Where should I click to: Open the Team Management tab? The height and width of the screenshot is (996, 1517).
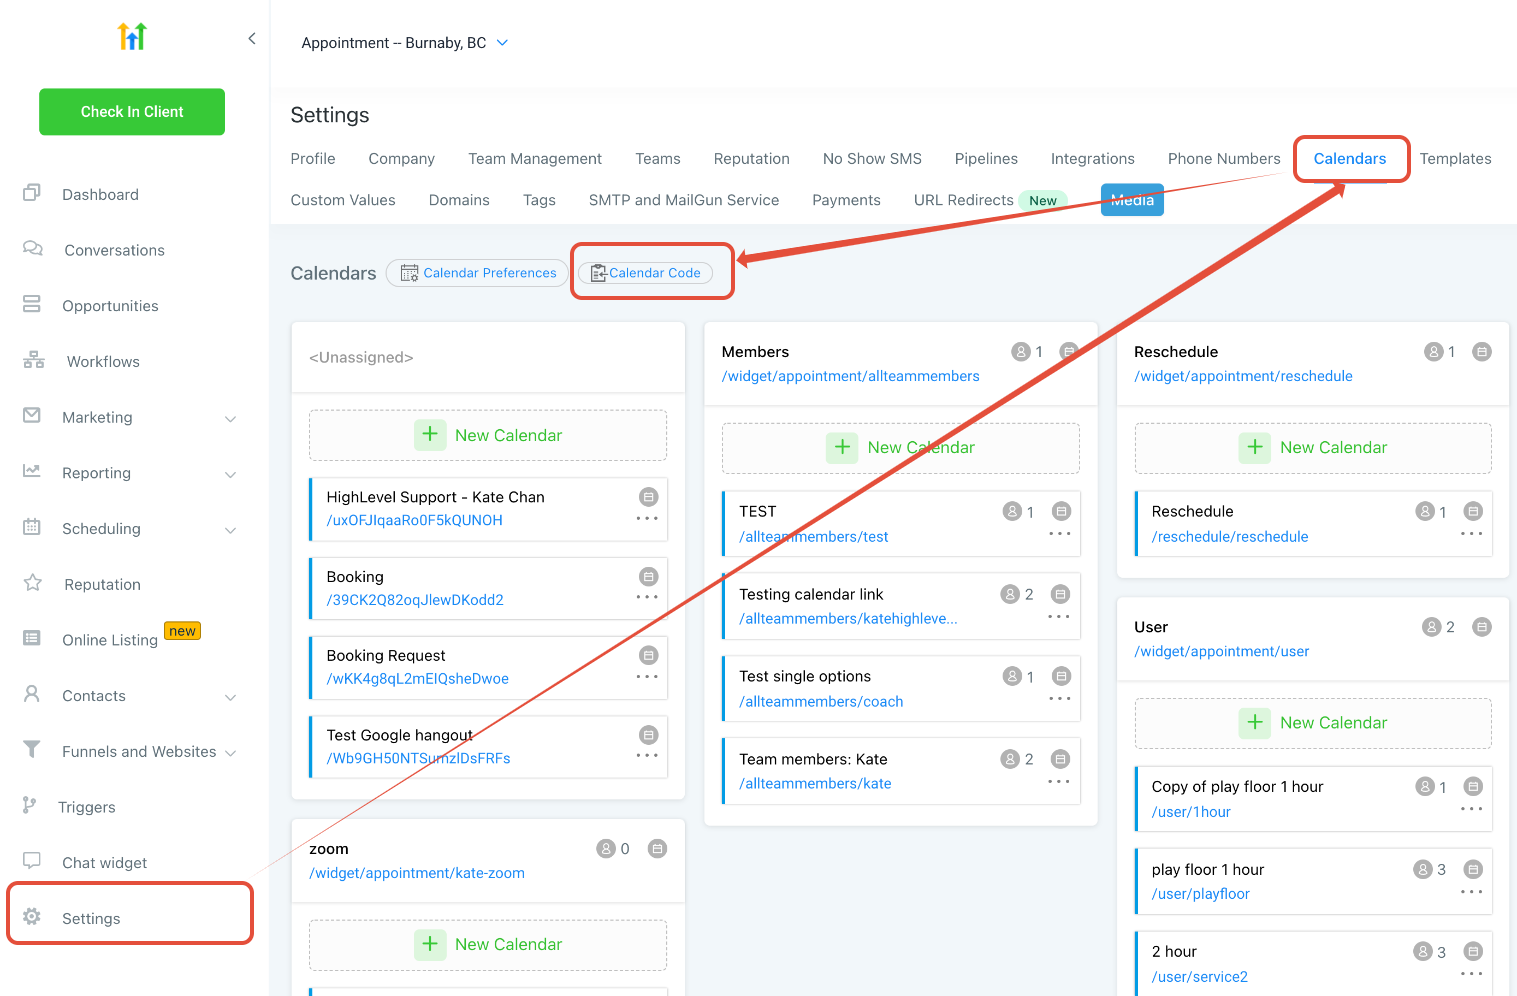point(535,159)
